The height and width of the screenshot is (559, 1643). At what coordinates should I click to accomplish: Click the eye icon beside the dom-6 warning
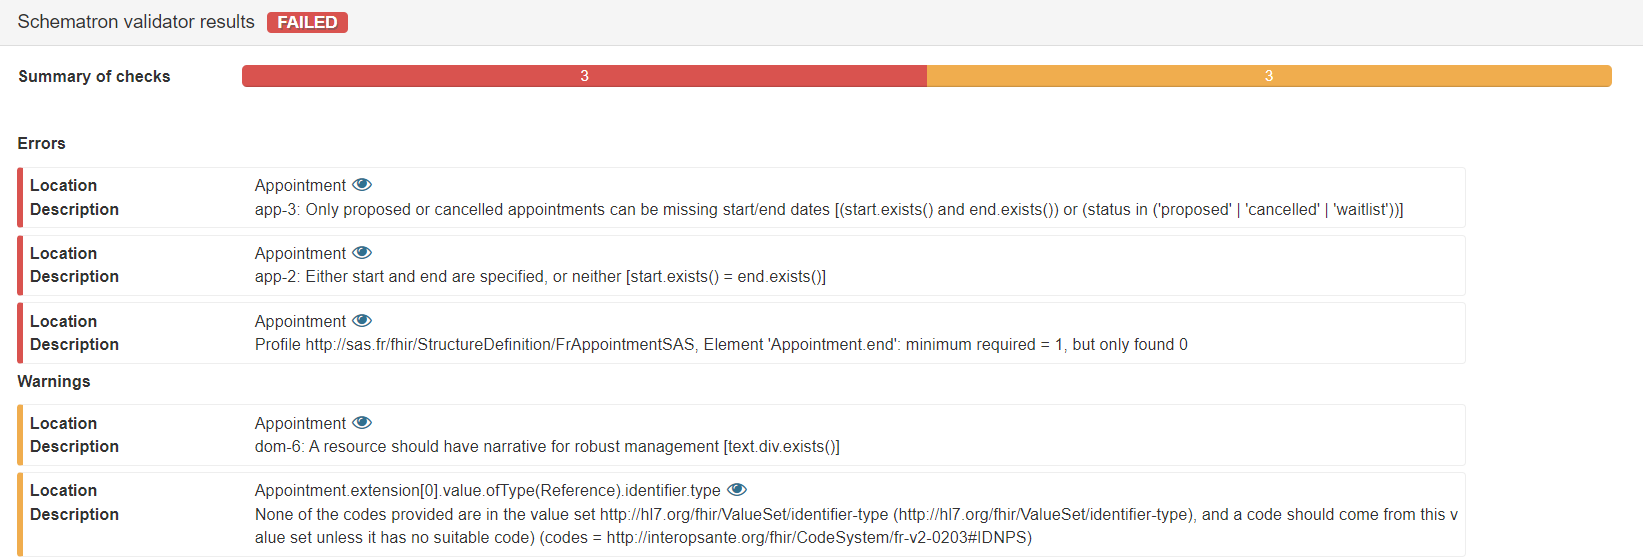pyautogui.click(x=362, y=423)
